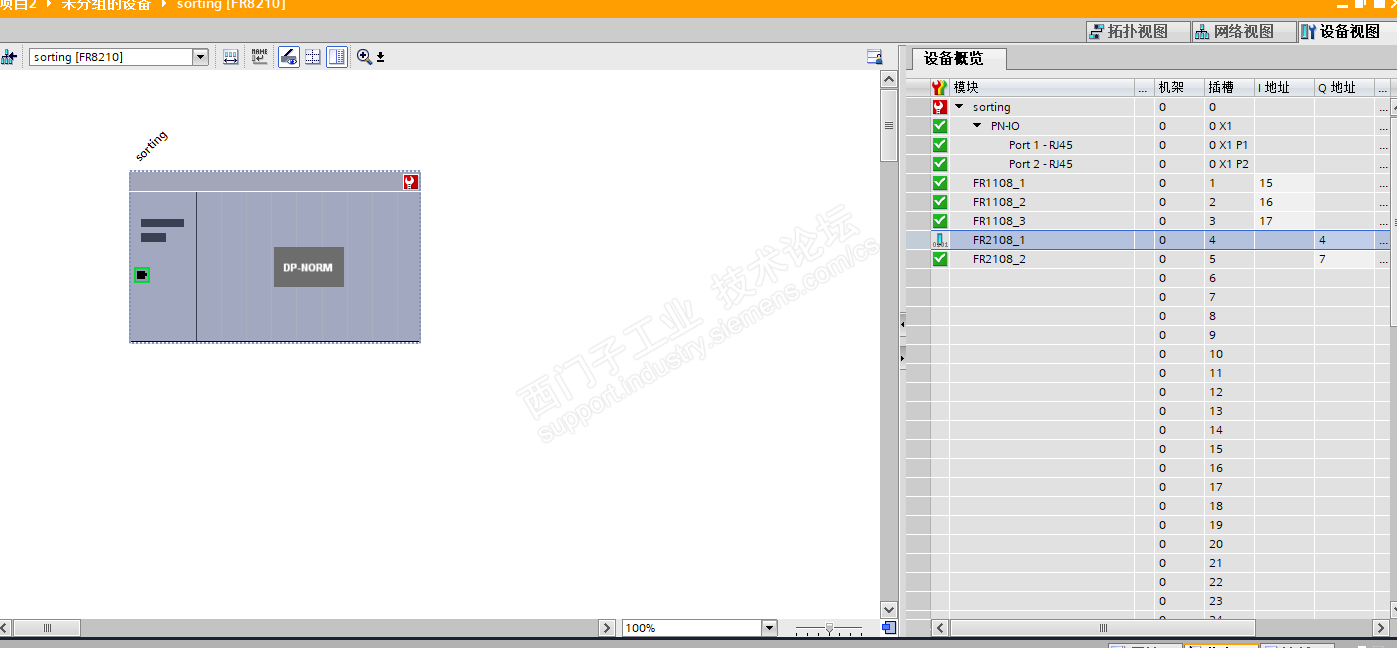Open the sorting [FR8210] device selector dropdown
Viewport: 1397px width, 648px height.
pos(200,57)
